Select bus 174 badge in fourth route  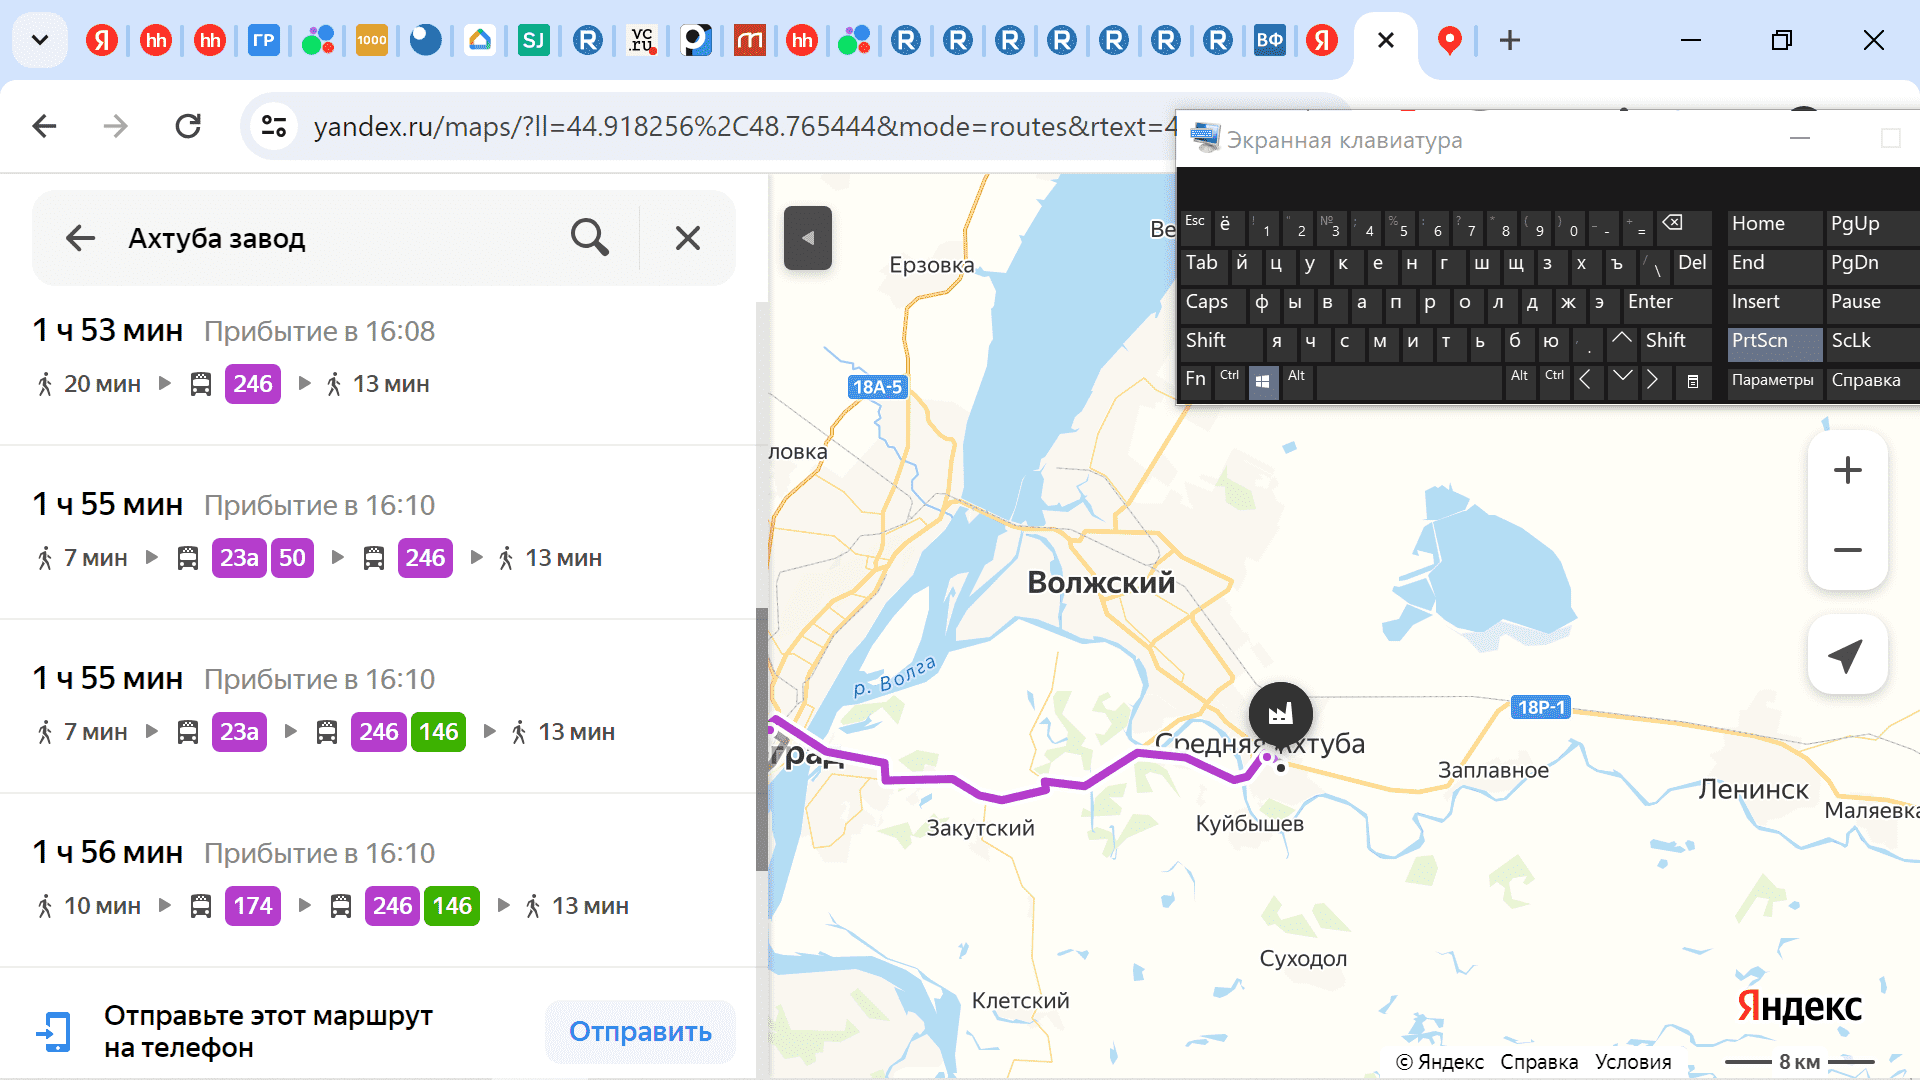(253, 906)
